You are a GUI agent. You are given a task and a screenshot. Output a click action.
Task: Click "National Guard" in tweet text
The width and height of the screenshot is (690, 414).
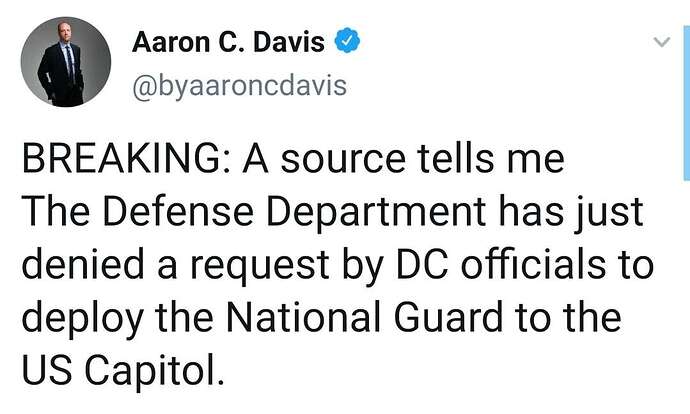(365, 317)
